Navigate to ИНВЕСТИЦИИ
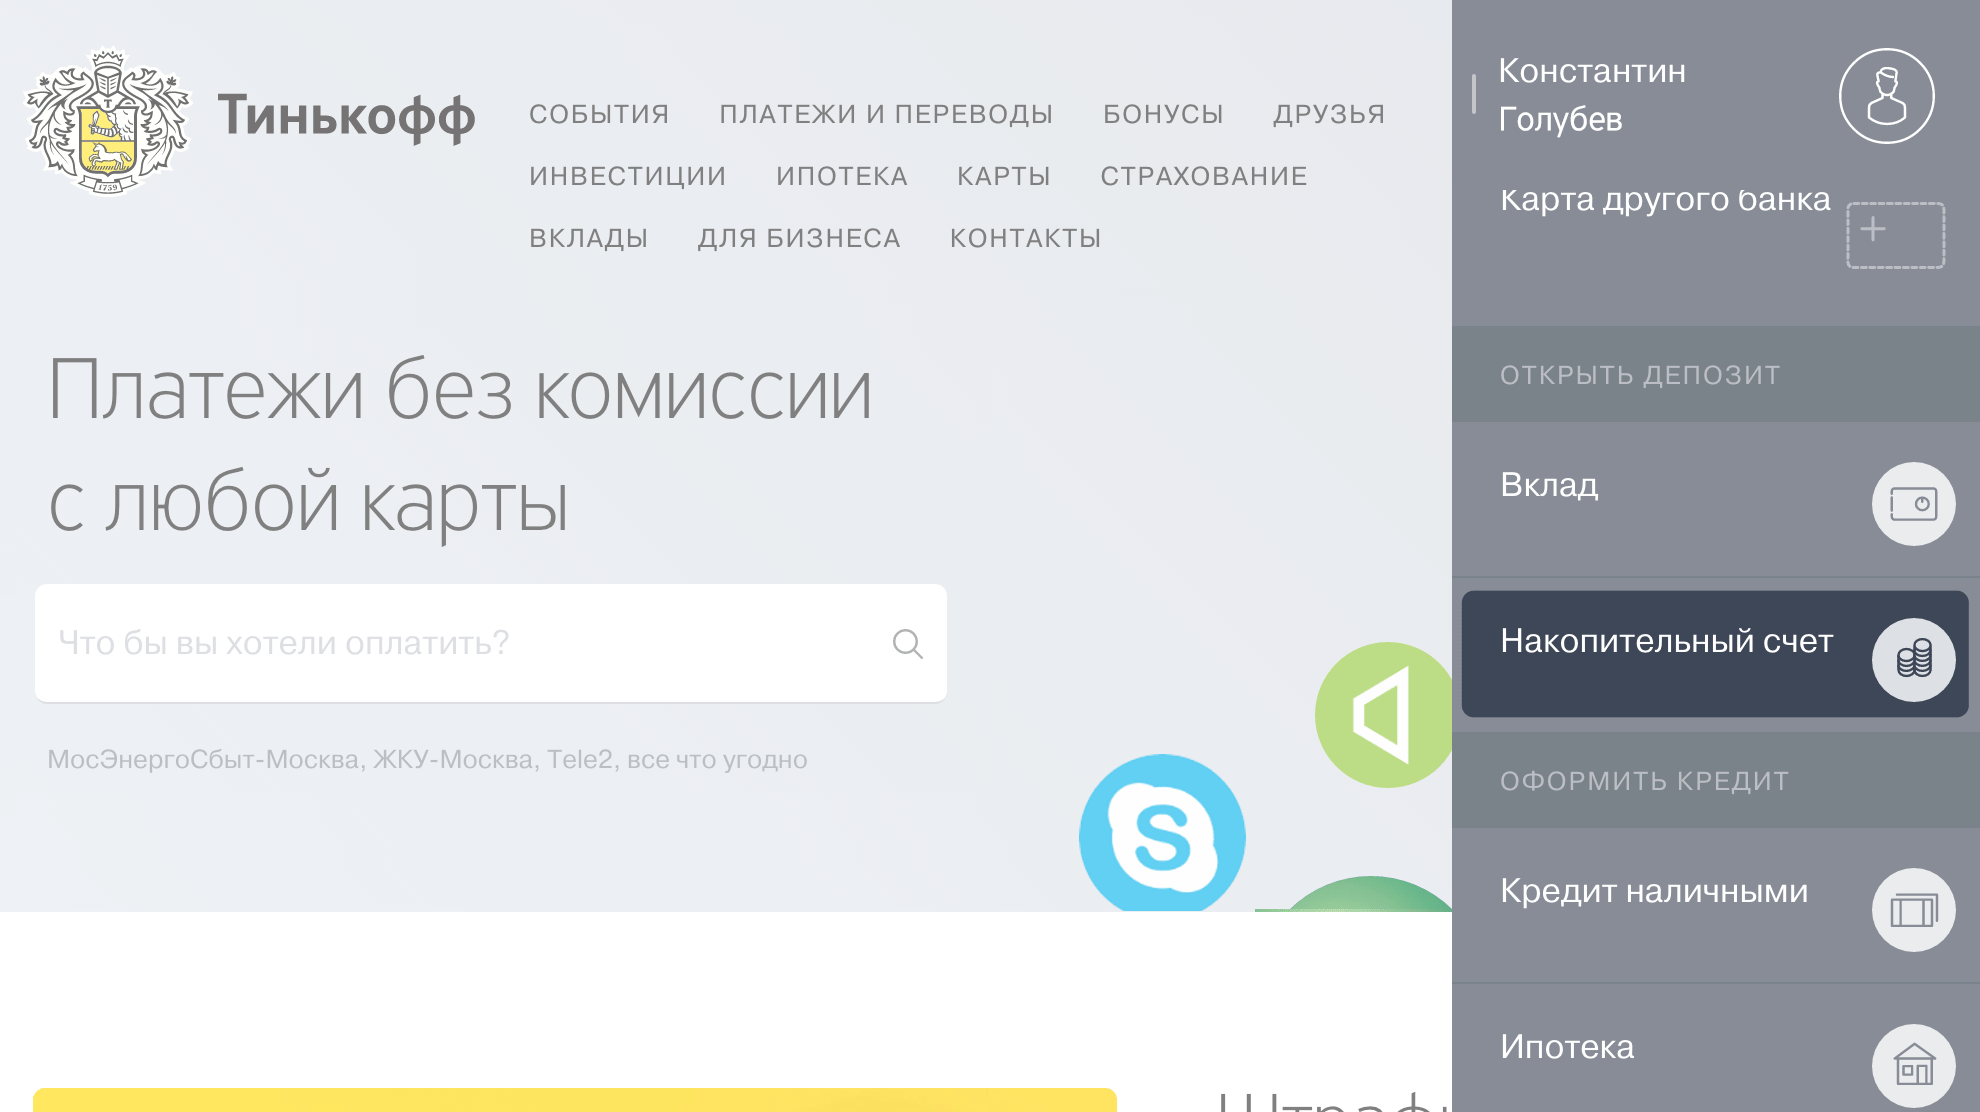This screenshot has height=1112, width=1980. tap(628, 176)
